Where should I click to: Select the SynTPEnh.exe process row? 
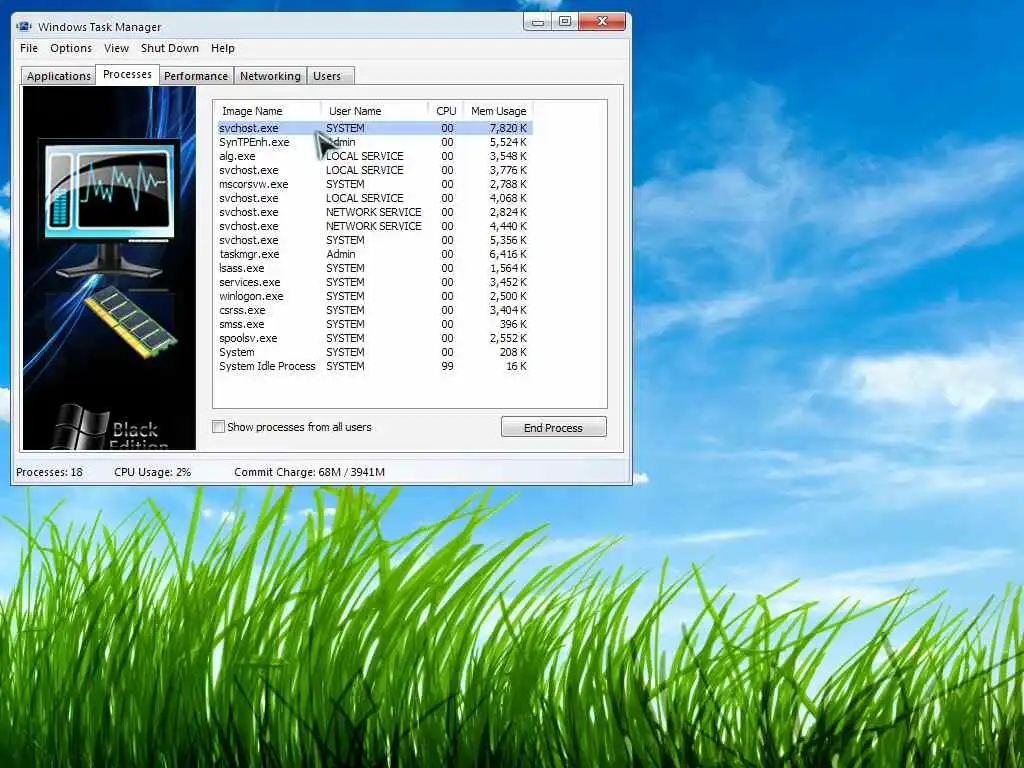click(x=374, y=142)
